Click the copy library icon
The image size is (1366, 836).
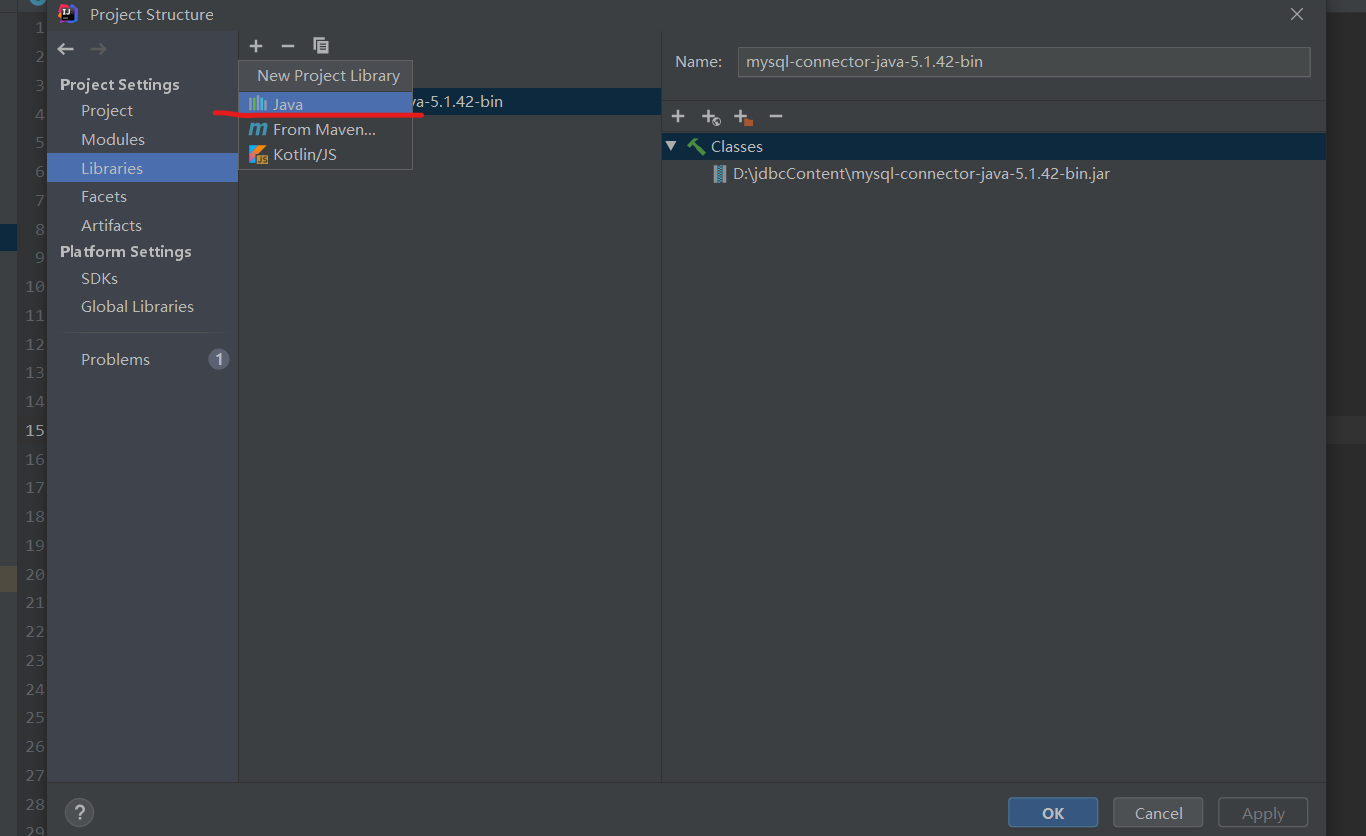pyautogui.click(x=321, y=46)
